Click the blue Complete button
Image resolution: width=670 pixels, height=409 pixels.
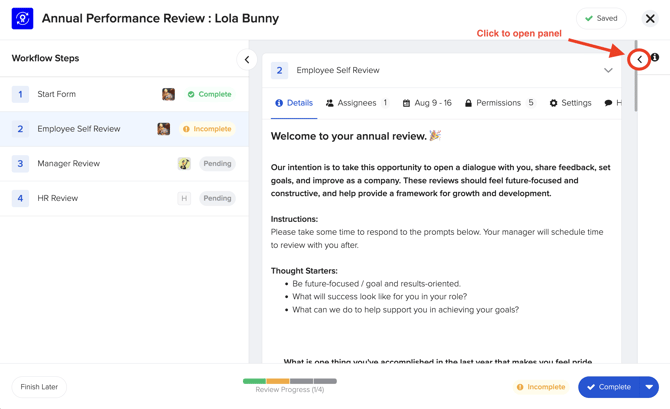click(609, 387)
